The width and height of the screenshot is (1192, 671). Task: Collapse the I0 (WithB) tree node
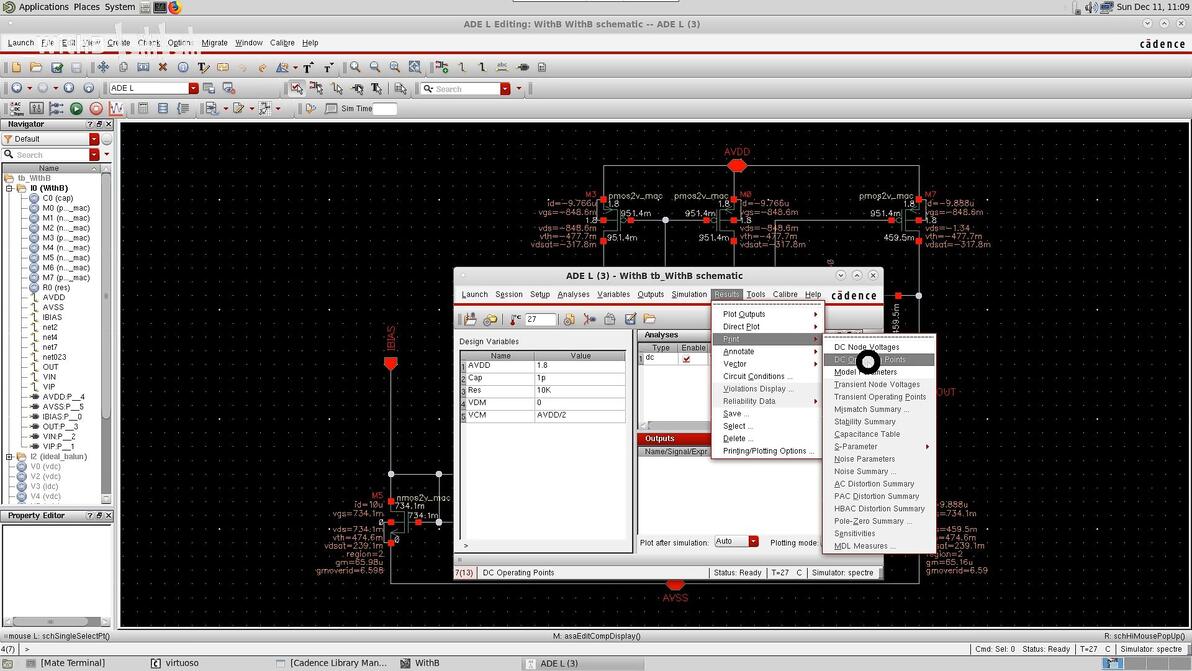[9, 188]
